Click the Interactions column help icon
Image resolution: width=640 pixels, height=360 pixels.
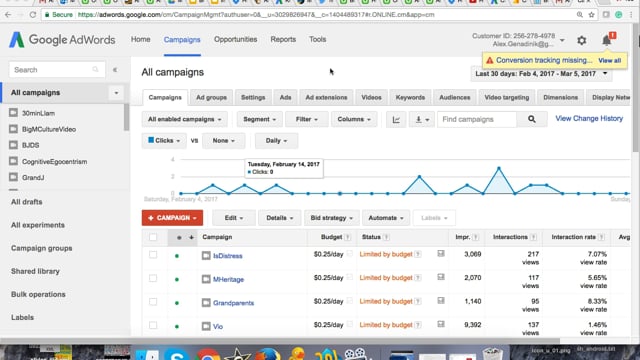(x=533, y=237)
